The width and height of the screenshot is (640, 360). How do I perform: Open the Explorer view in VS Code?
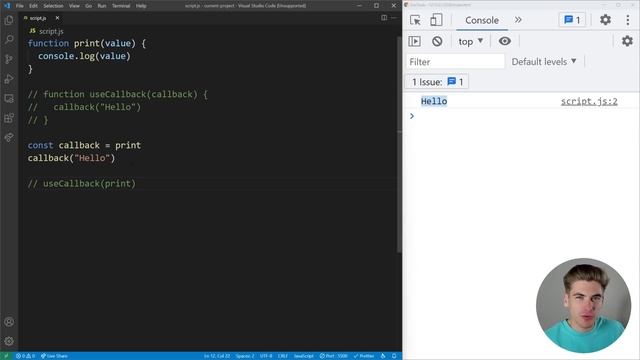point(9,20)
